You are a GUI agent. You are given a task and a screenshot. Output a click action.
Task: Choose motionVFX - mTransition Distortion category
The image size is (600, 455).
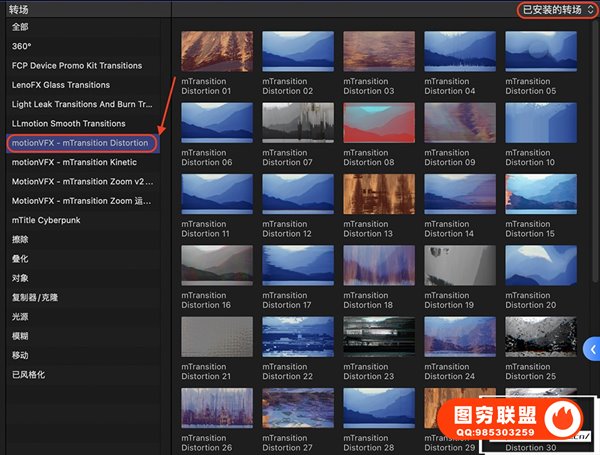[81, 143]
